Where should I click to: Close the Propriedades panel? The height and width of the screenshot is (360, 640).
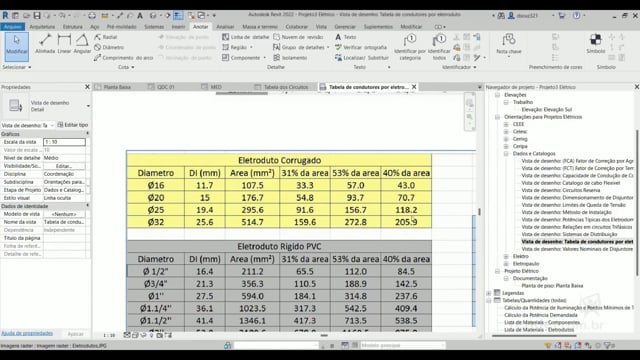[x=87, y=87]
